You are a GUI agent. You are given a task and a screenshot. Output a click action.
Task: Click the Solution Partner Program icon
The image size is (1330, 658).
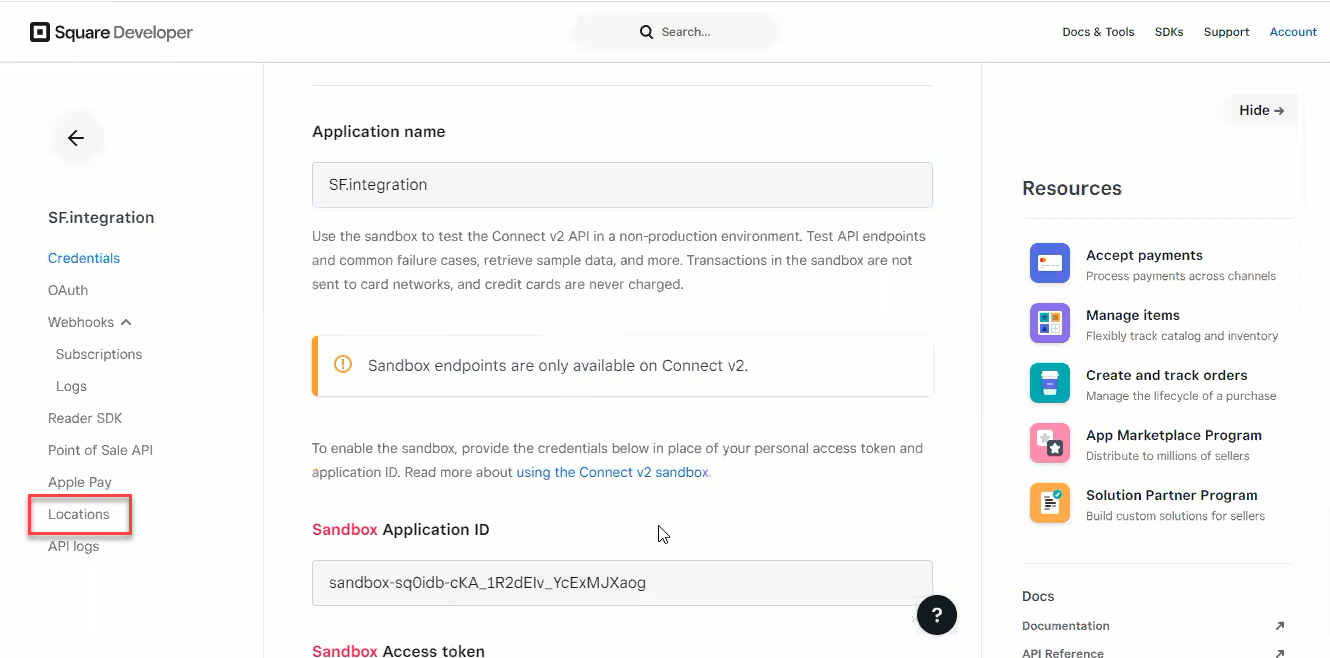point(1050,504)
